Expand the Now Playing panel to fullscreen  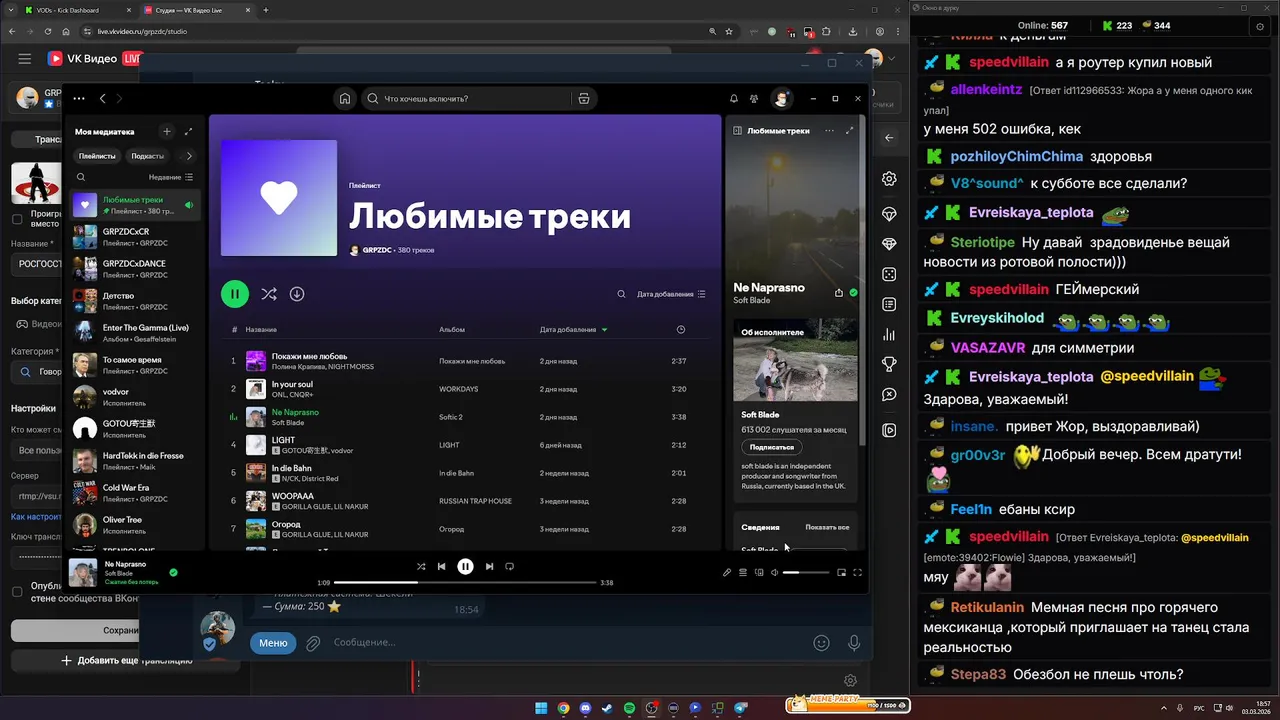[x=850, y=131]
